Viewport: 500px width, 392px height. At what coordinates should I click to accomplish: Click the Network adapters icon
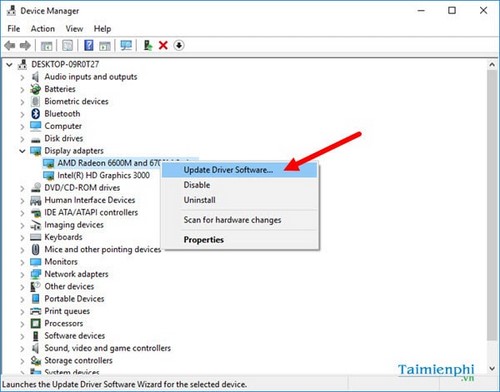[35, 274]
